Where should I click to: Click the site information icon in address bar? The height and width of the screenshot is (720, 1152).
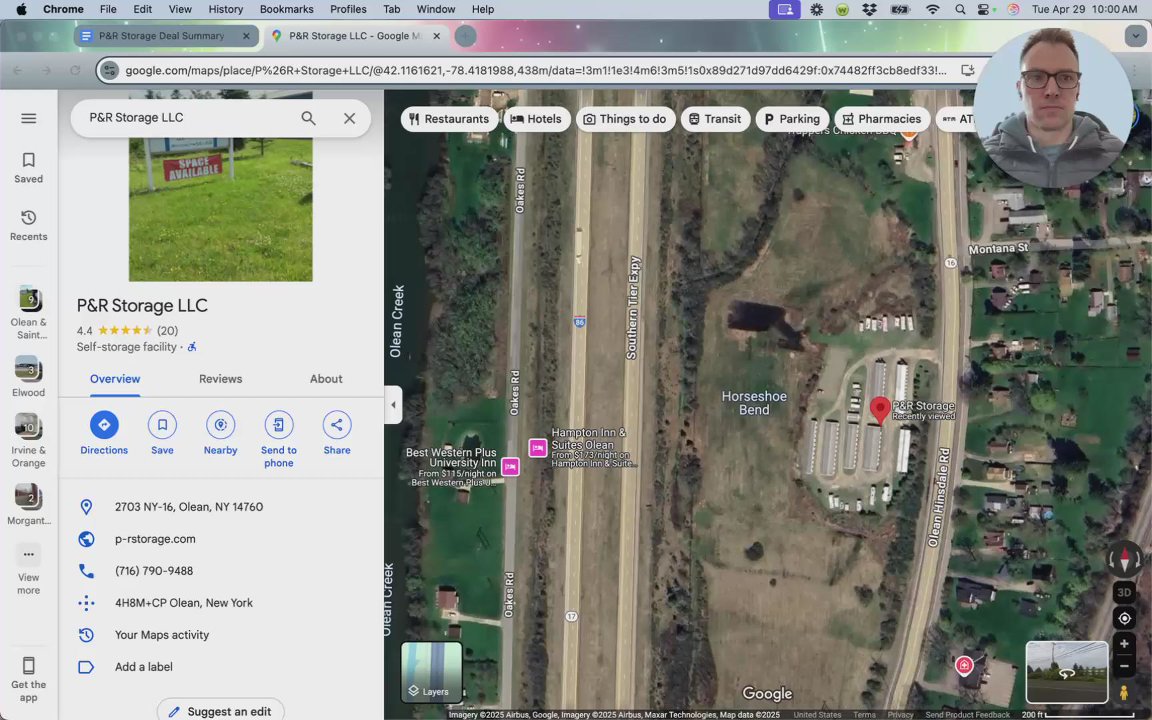pyautogui.click(x=109, y=71)
